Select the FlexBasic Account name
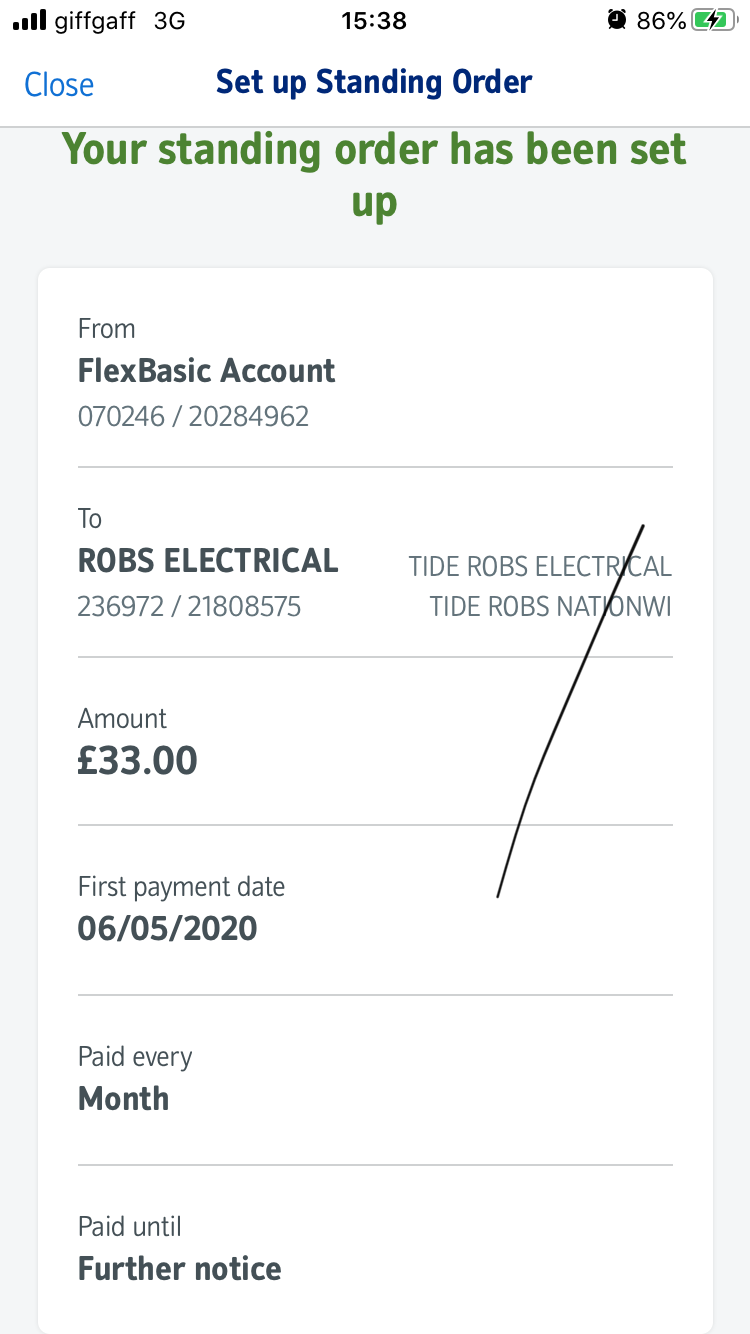This screenshot has height=1334, width=750. click(x=206, y=371)
